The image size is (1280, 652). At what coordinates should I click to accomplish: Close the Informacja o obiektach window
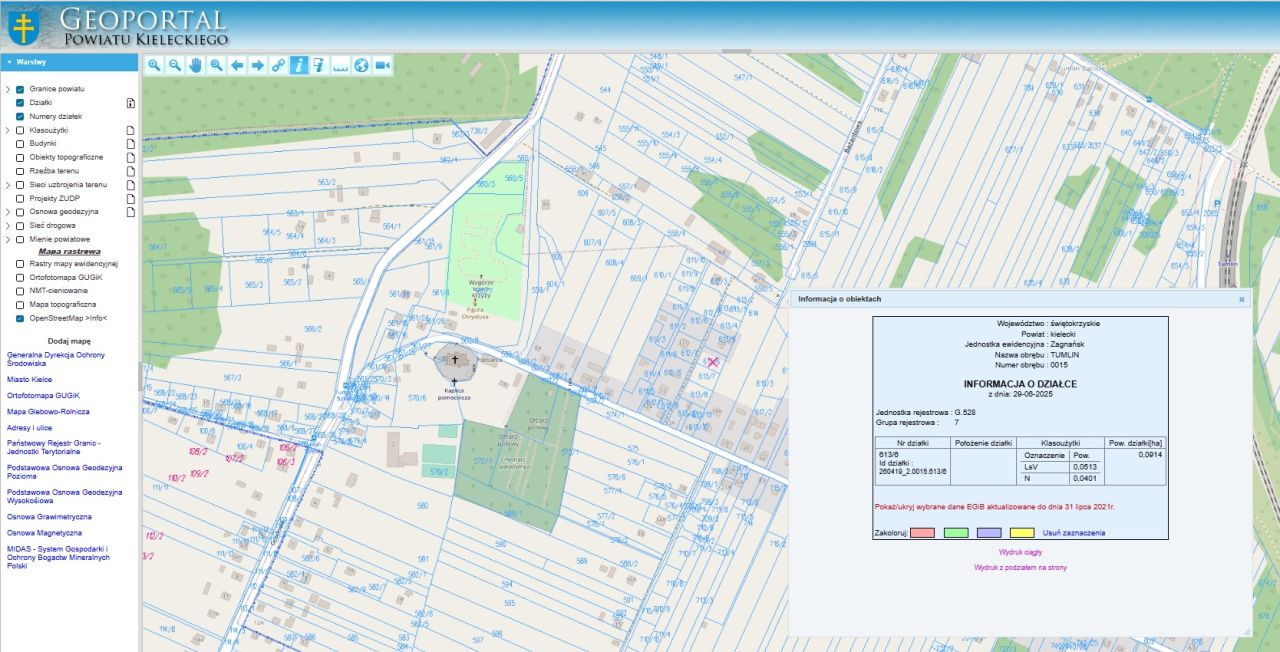[x=1242, y=299]
